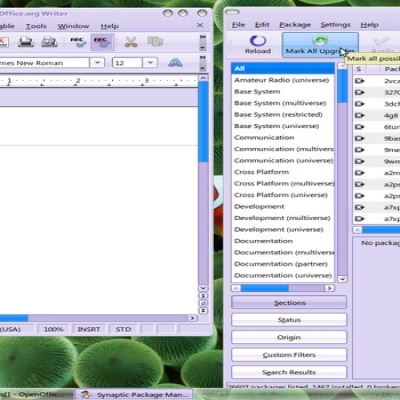
Task: Select Cross Platform (universe) section
Action: 283,195
